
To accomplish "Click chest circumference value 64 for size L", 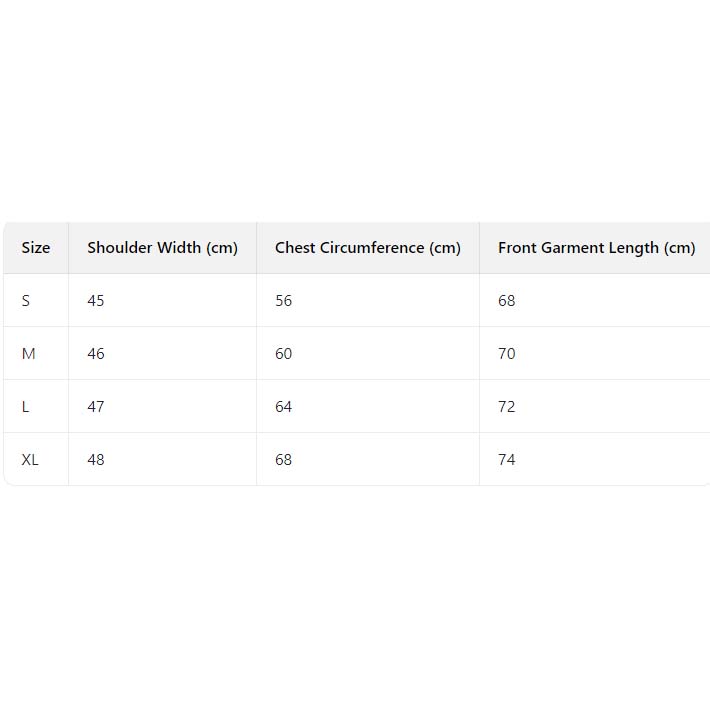I will click(x=284, y=407).
